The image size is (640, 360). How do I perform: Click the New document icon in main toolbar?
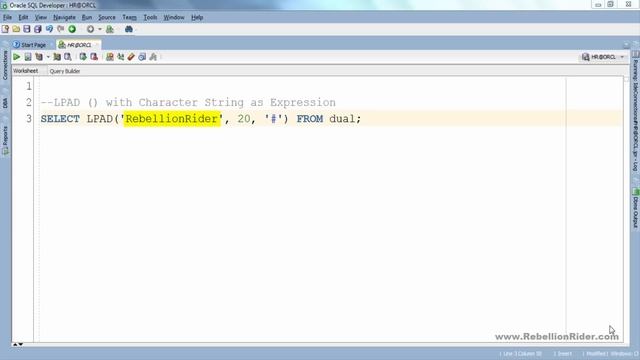pos(5,29)
